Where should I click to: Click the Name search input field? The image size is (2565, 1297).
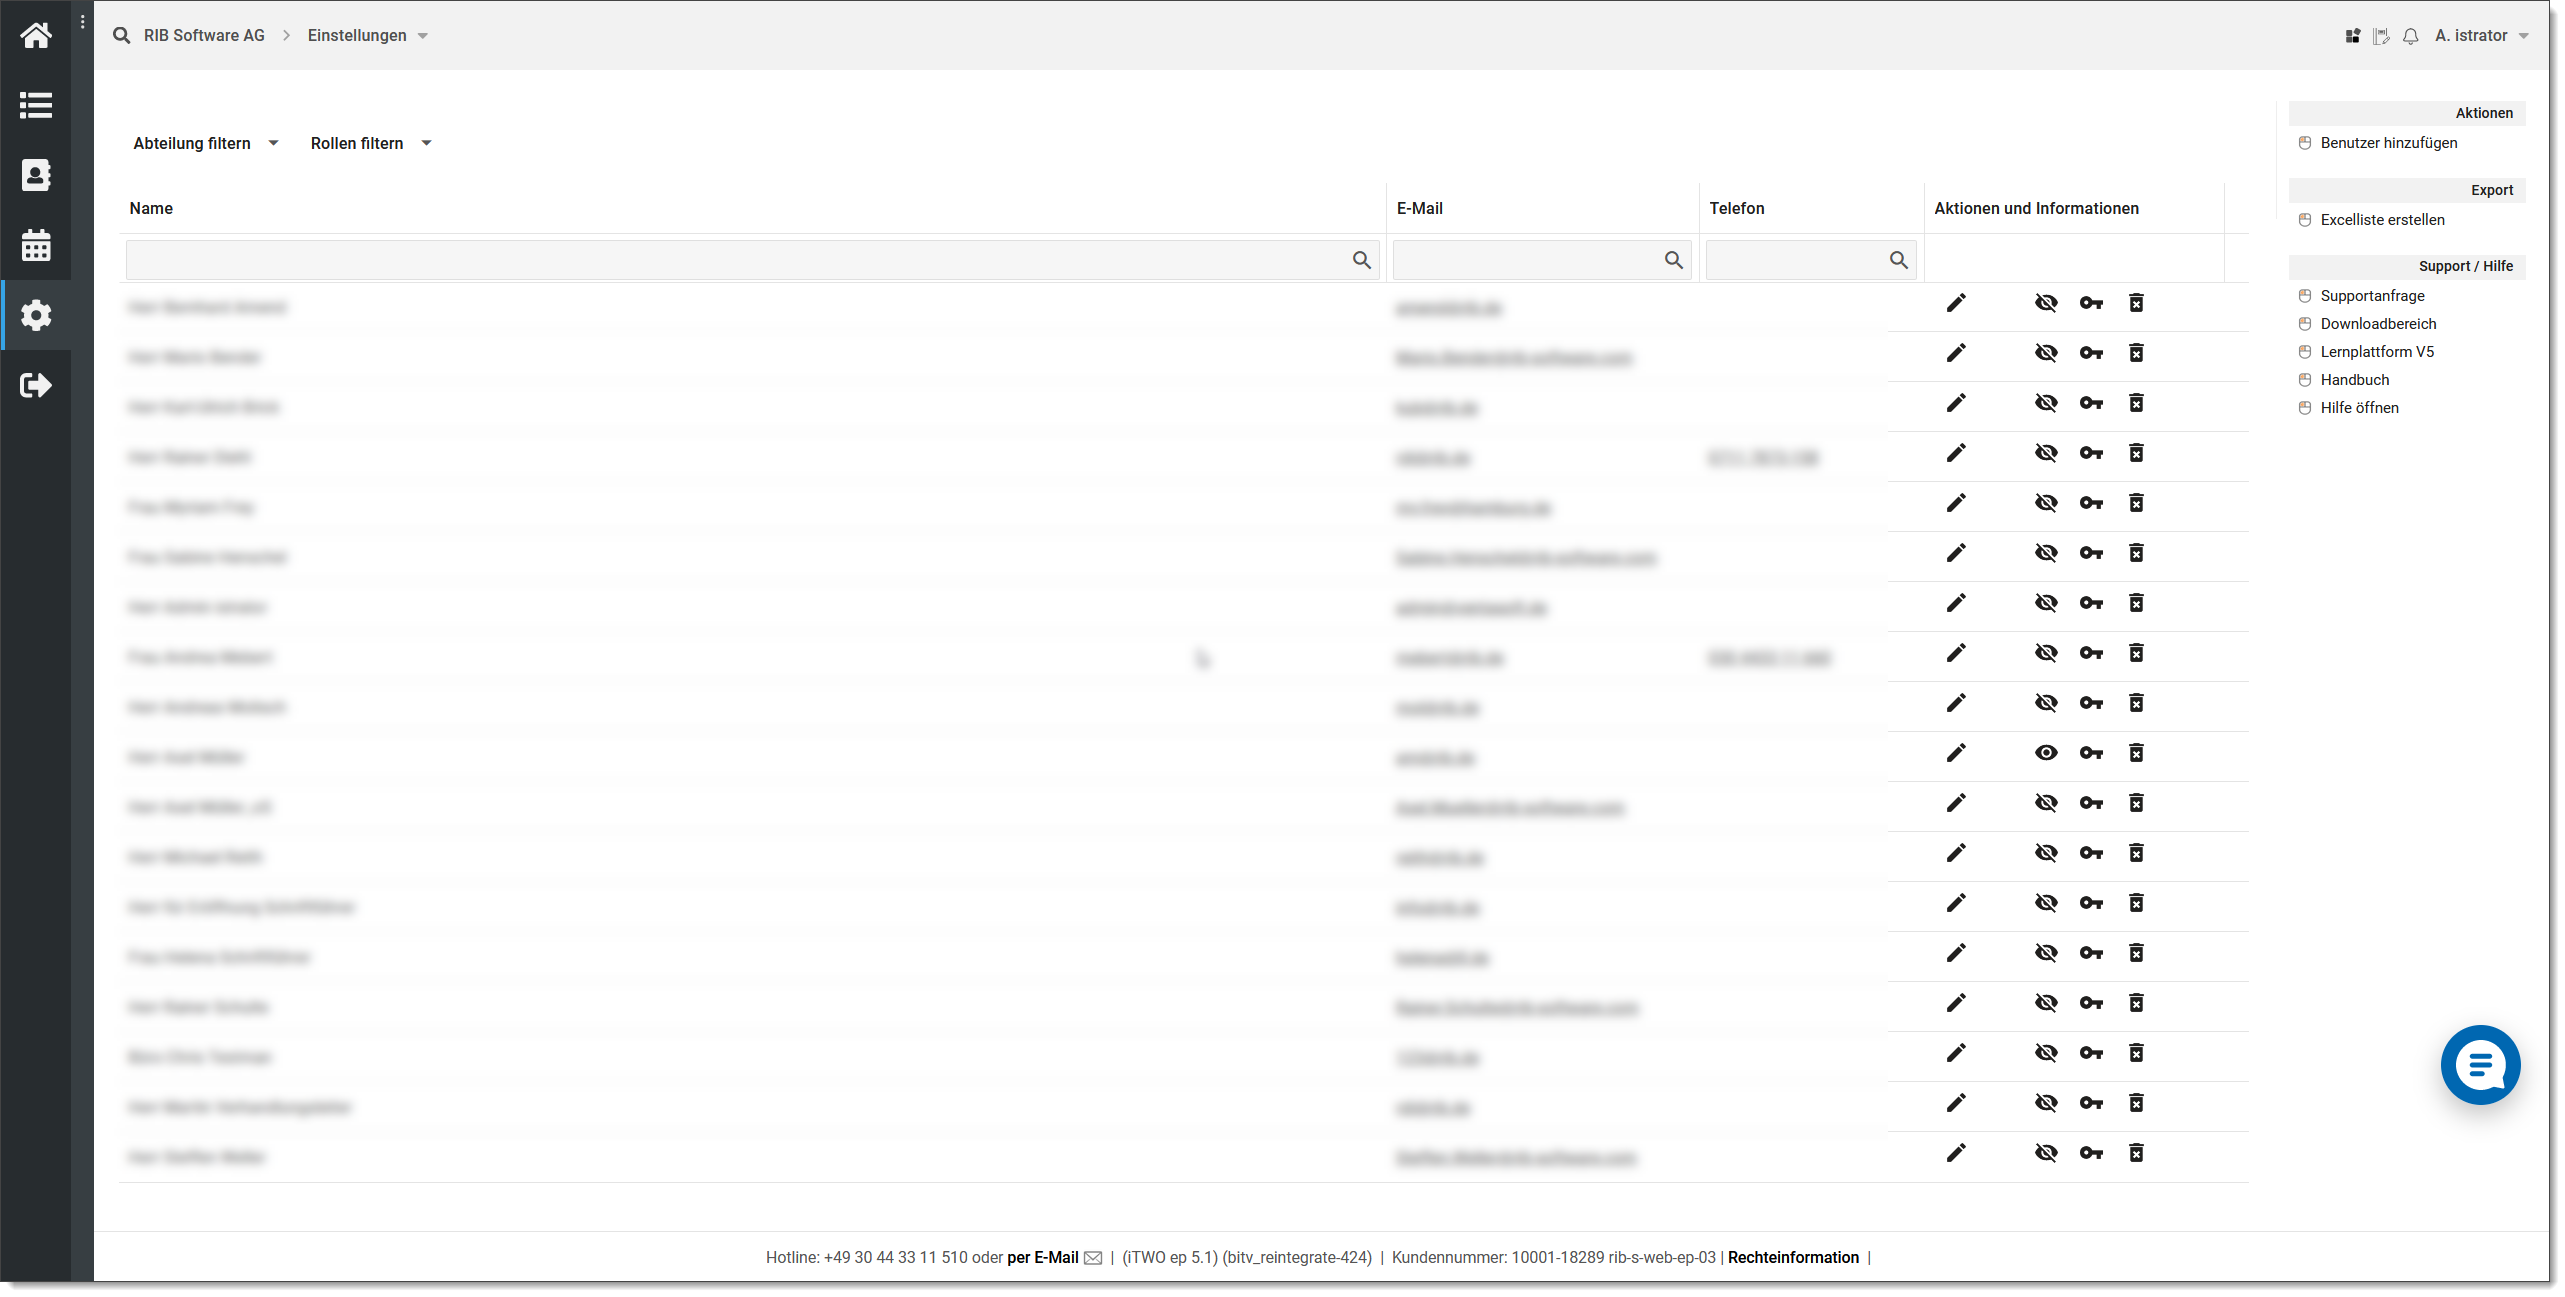click(x=751, y=260)
